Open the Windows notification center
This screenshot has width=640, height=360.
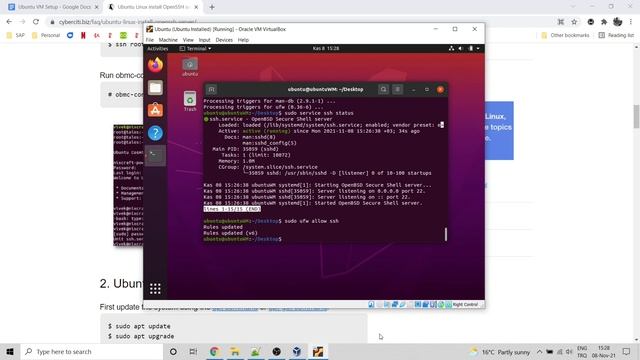[627, 351]
